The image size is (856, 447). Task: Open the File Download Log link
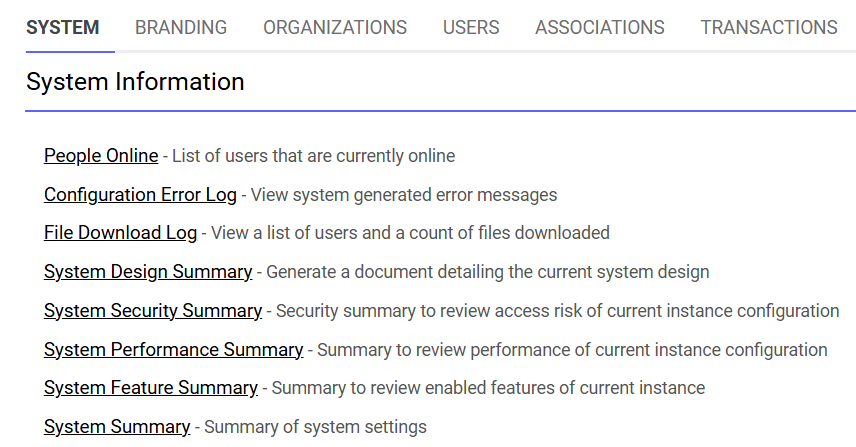pyautogui.click(x=120, y=233)
